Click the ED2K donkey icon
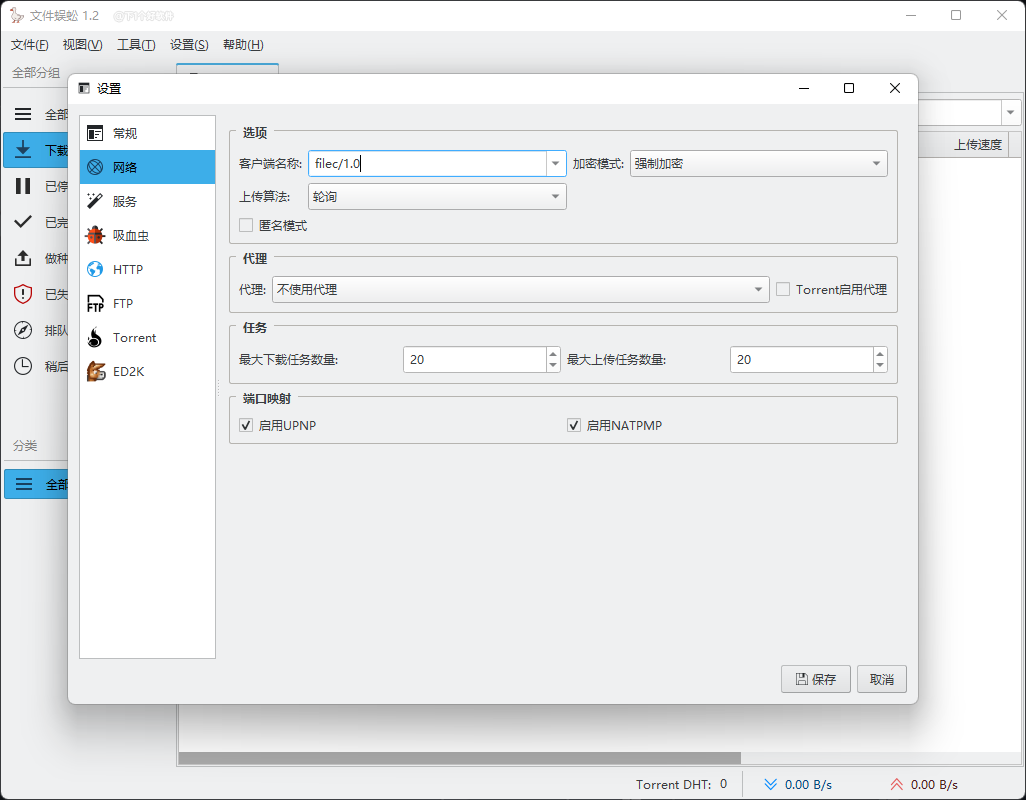This screenshot has width=1026, height=800. (x=96, y=372)
